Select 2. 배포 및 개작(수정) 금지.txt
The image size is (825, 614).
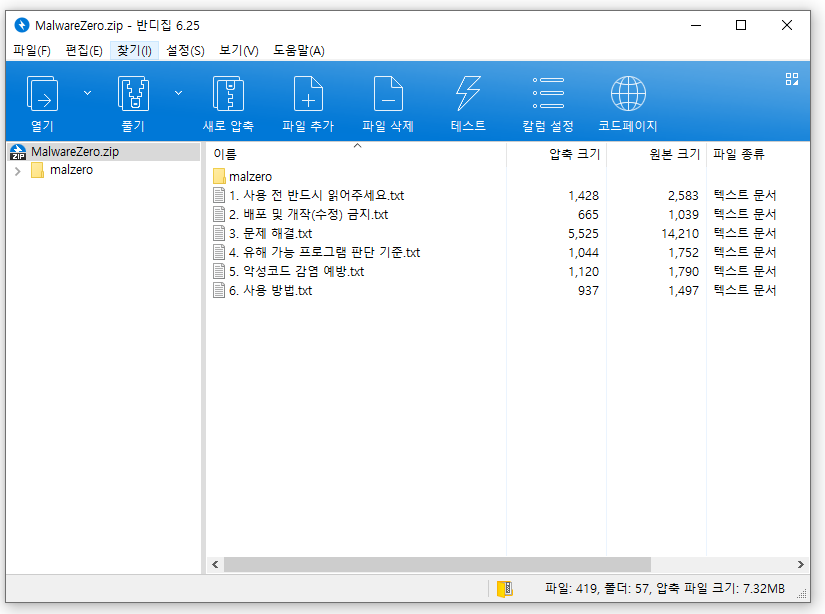308,215
